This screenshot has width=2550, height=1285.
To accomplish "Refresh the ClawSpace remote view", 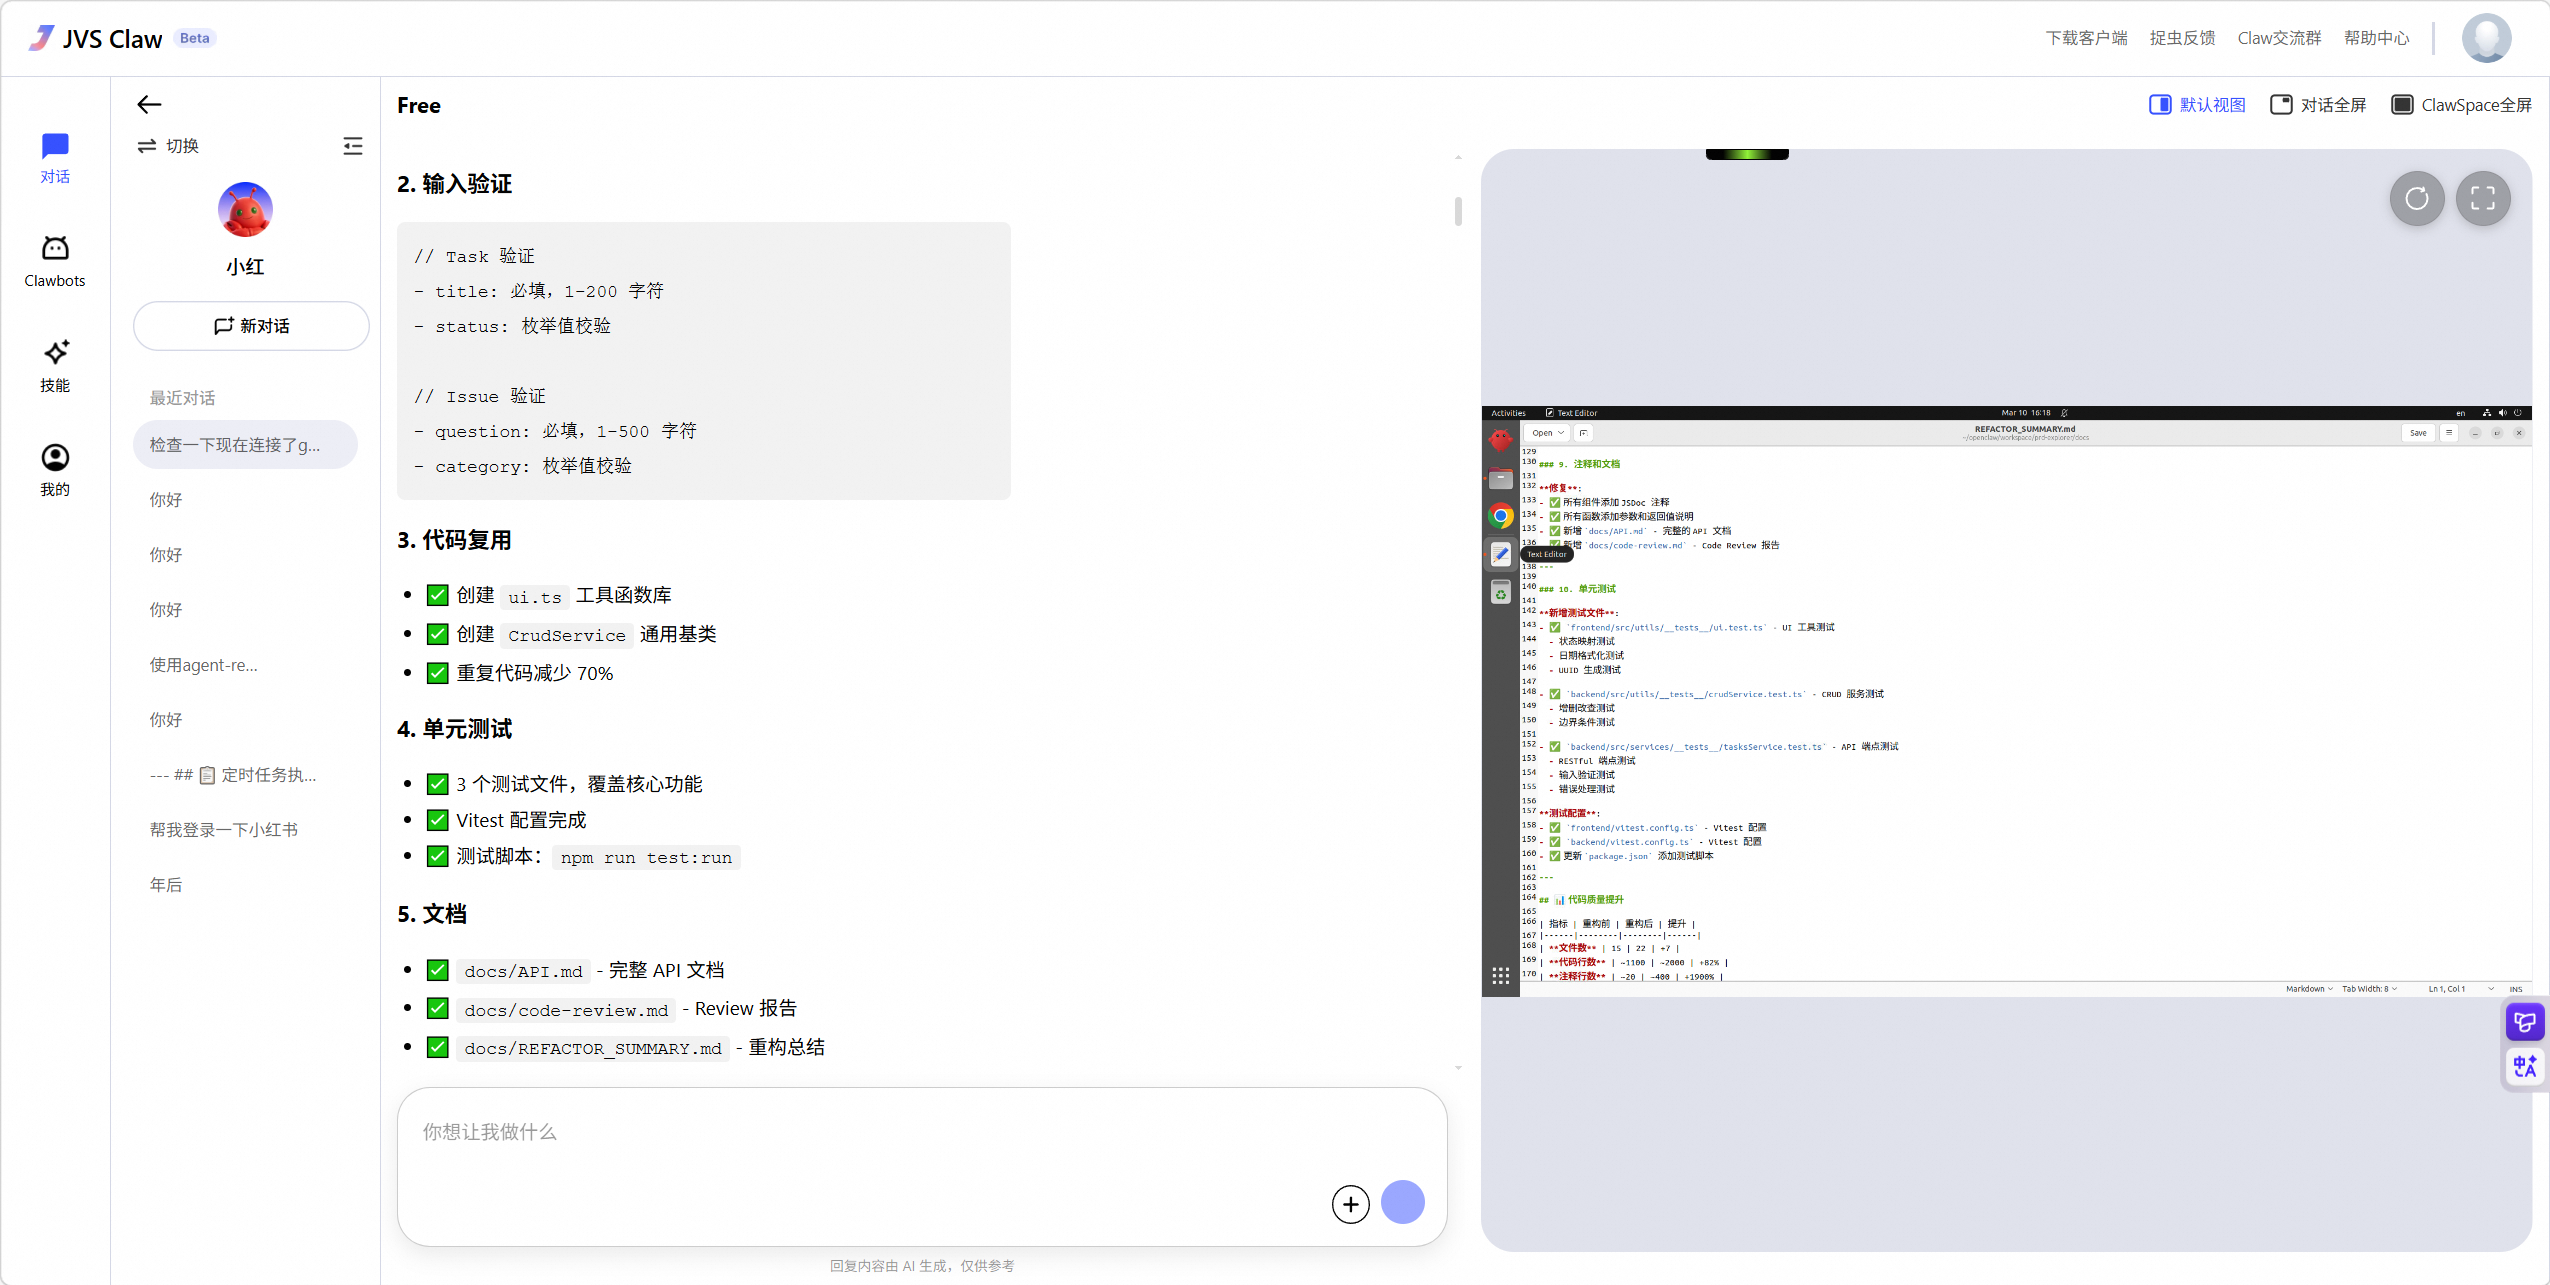I will point(2417,199).
